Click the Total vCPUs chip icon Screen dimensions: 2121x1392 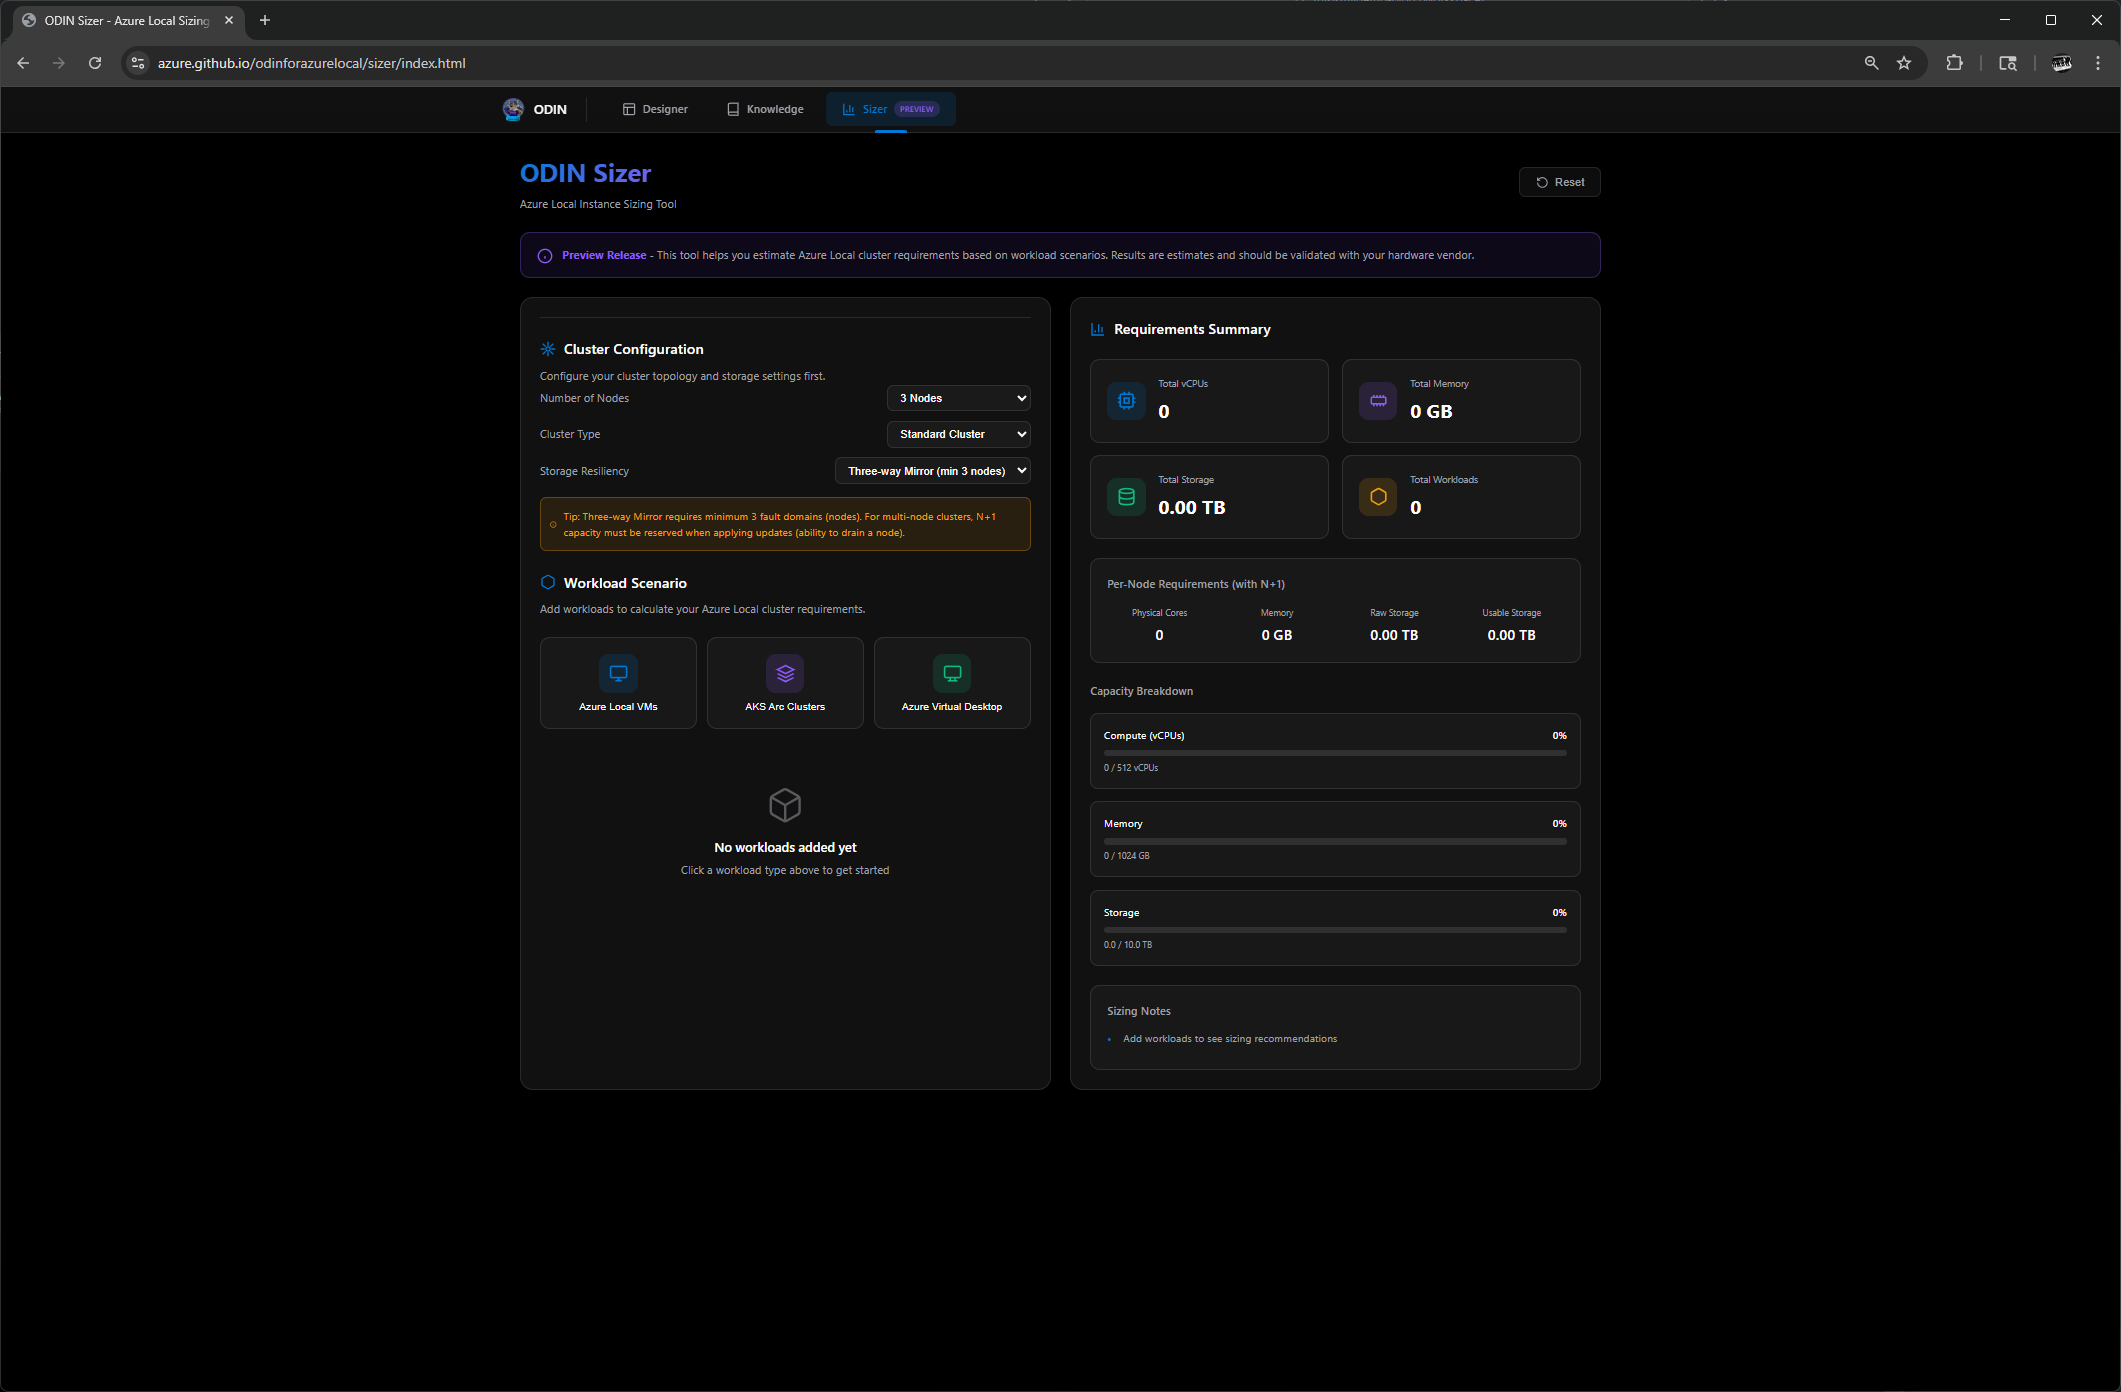pos(1126,401)
